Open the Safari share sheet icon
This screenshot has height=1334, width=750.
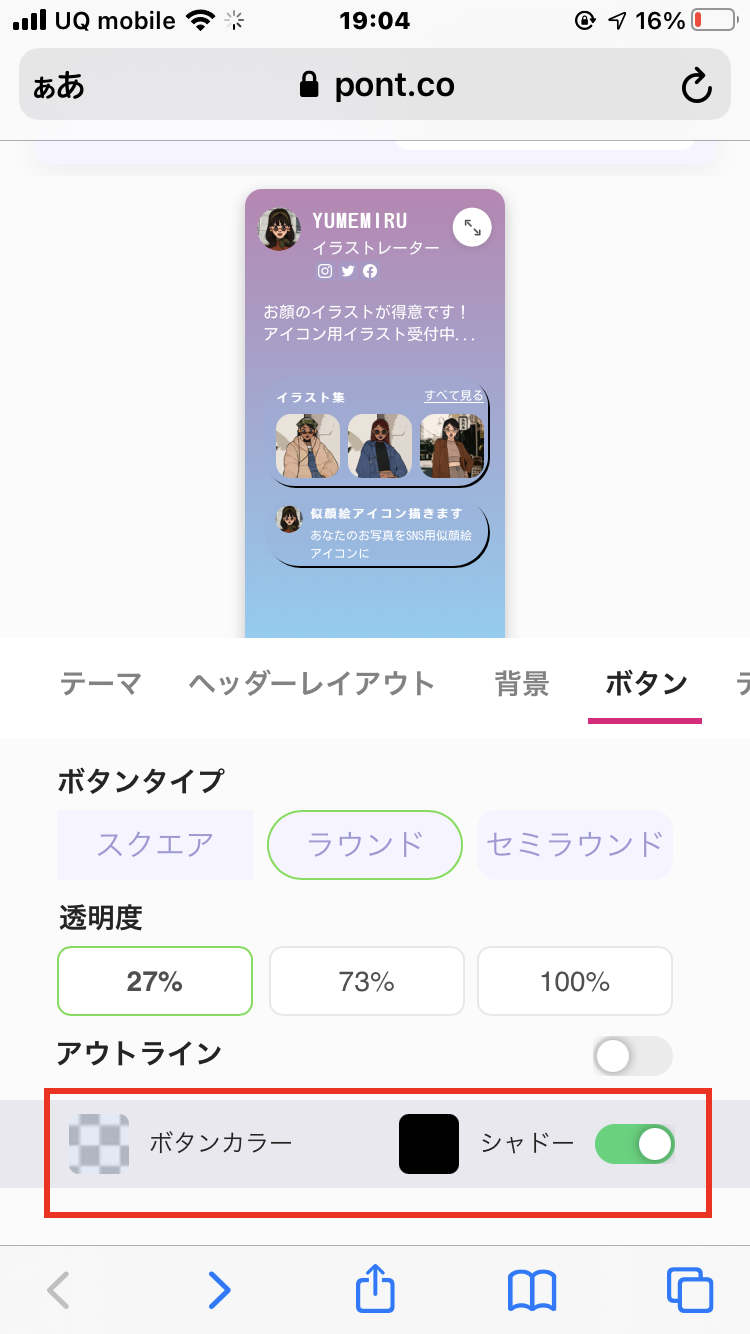tap(376, 1288)
